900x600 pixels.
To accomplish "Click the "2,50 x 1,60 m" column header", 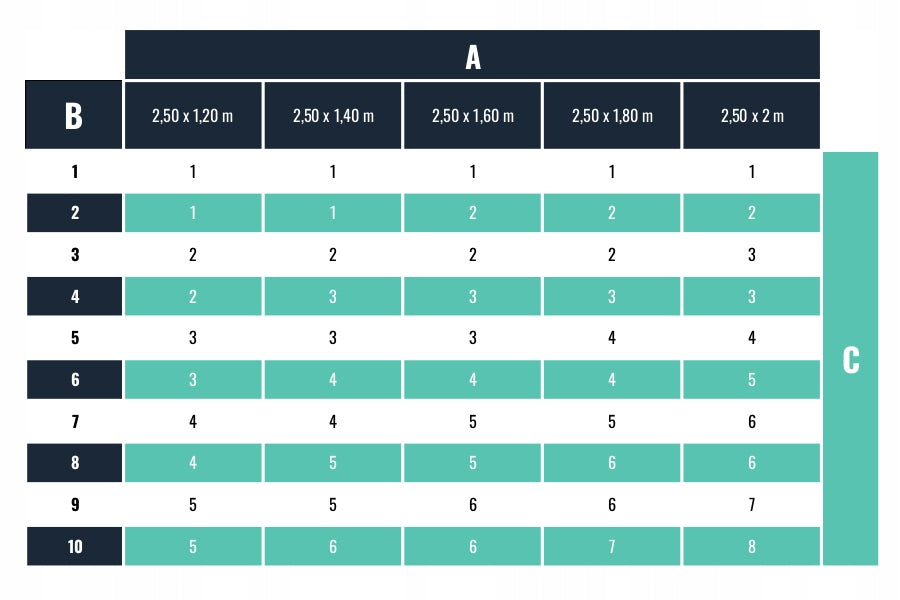I will (x=473, y=116).
